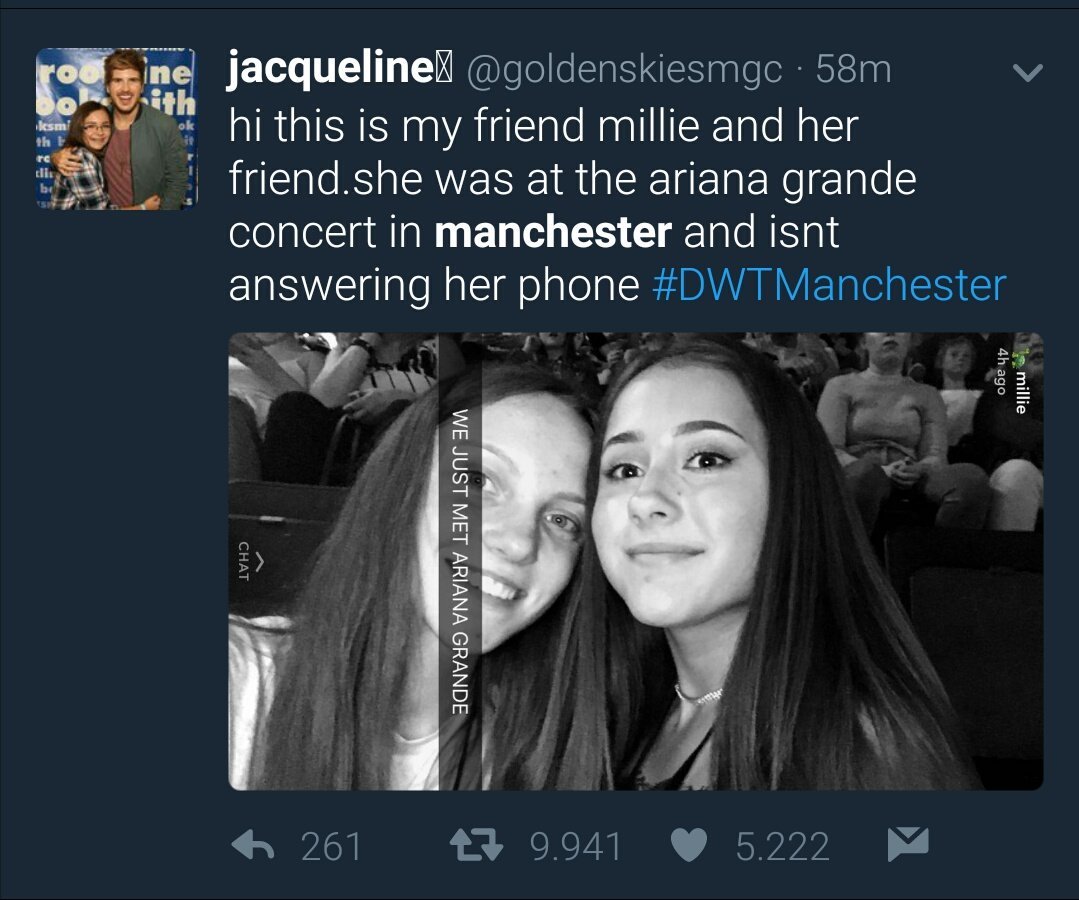Follow the #DWTManchester hashtag
This screenshot has height=900, width=1079.
(829, 284)
